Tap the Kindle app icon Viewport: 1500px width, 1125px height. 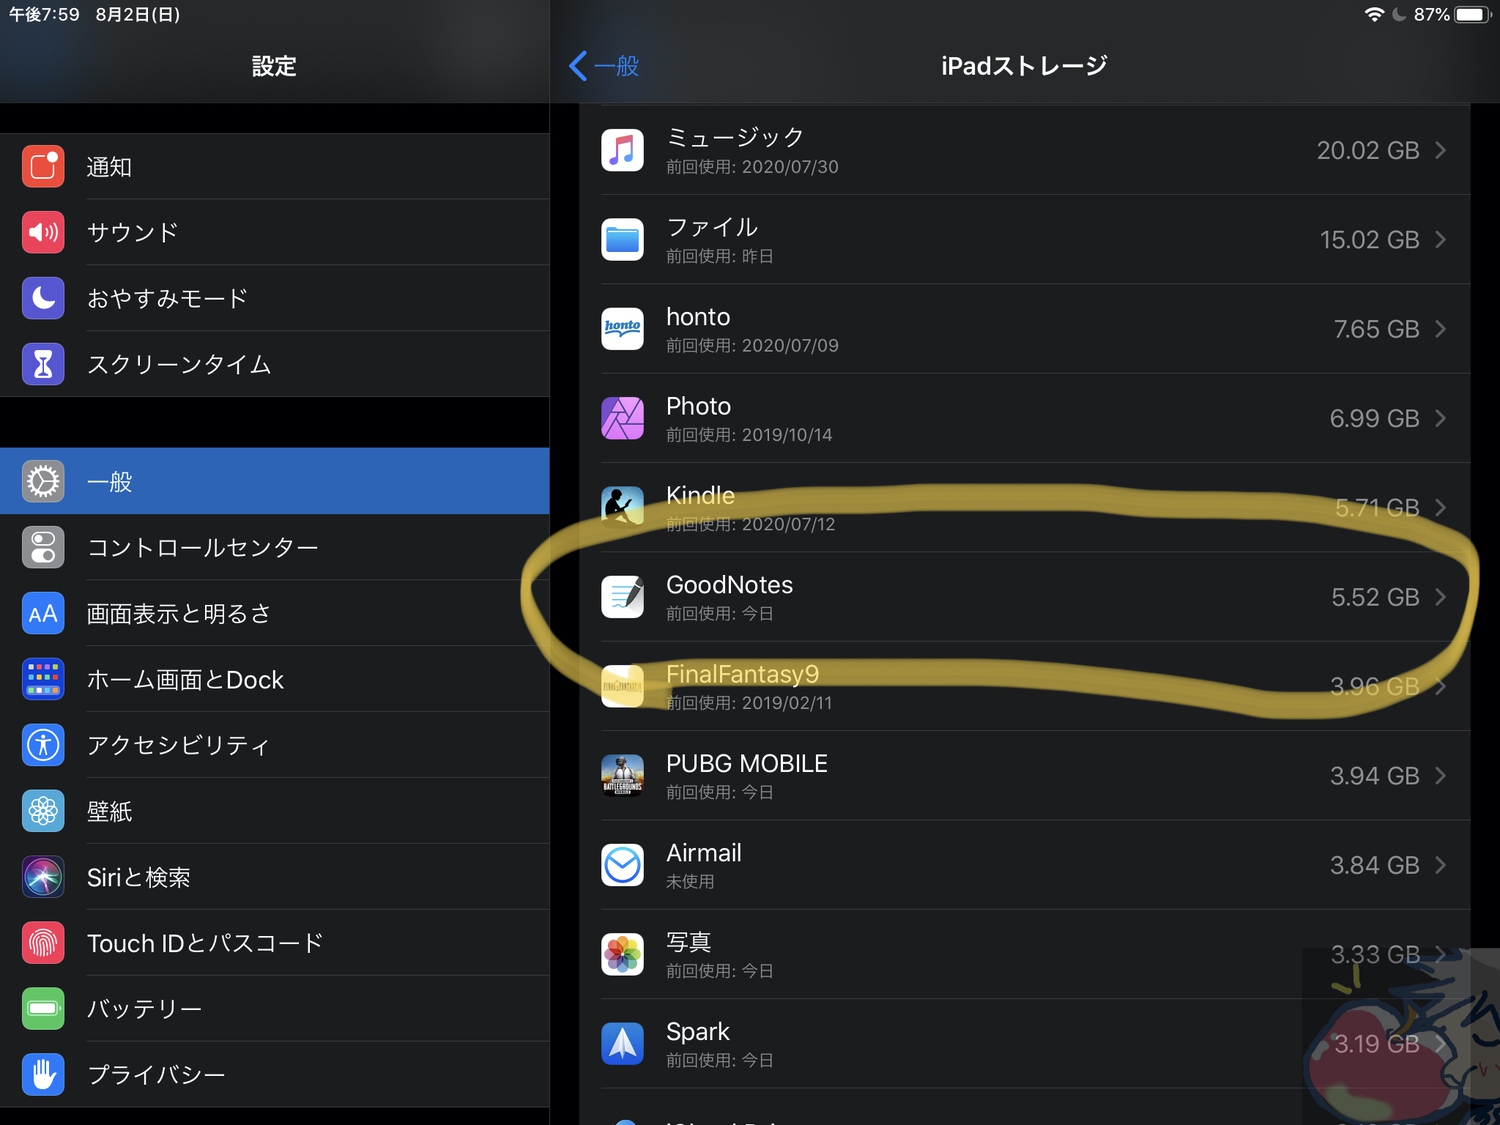click(x=622, y=508)
